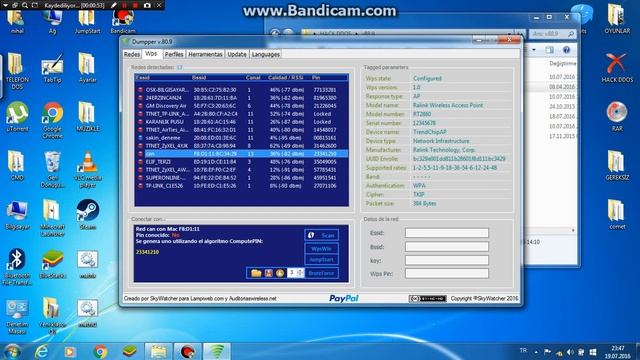Open the HACK DDOS desktop shortcut

point(617,68)
